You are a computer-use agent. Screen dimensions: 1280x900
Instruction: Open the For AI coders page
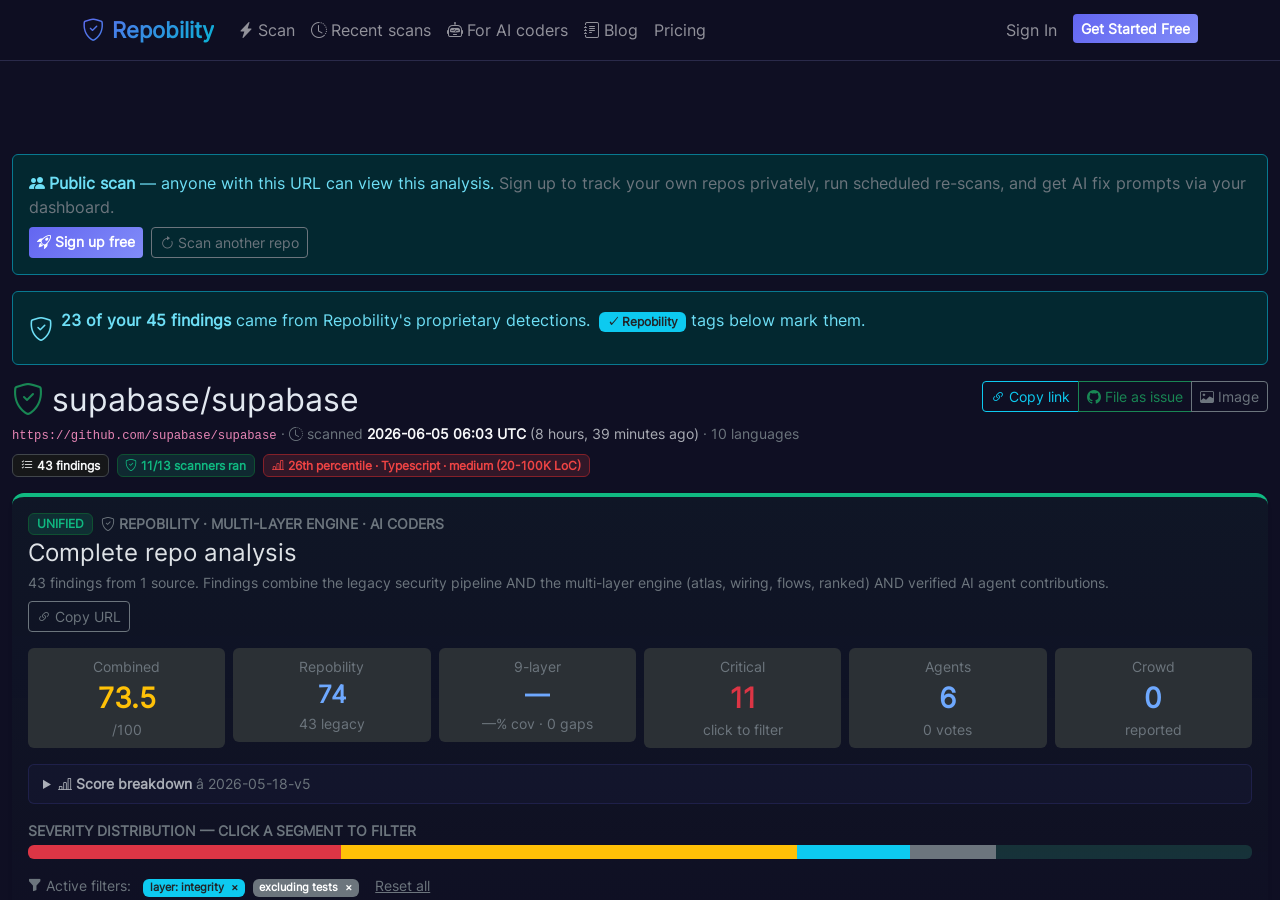508,30
